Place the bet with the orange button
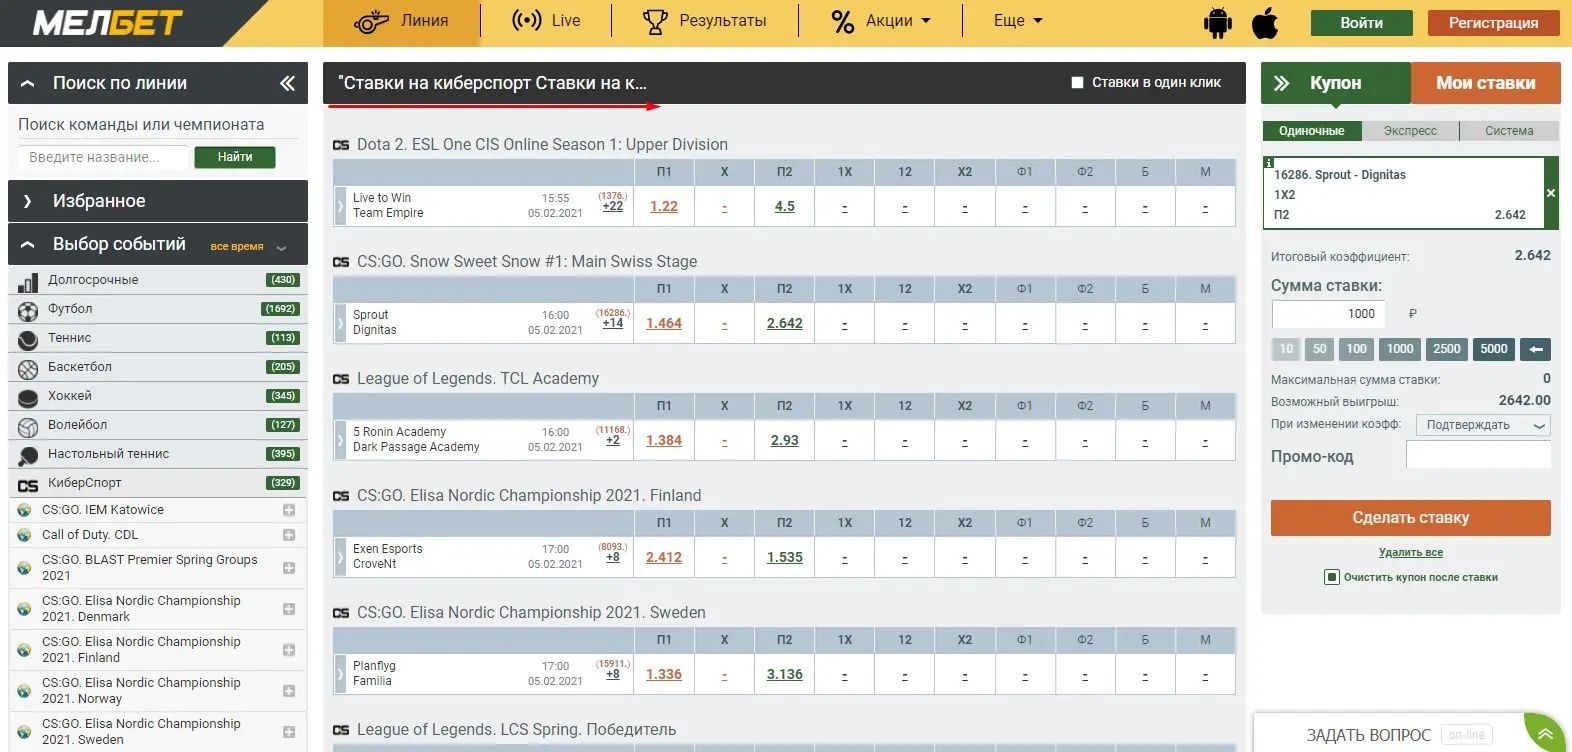 click(1410, 518)
